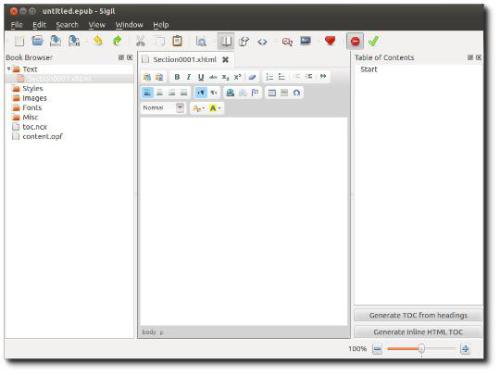Select content.opf in Book Browser
Image resolution: width=500 pixels, height=375 pixels.
point(42,137)
